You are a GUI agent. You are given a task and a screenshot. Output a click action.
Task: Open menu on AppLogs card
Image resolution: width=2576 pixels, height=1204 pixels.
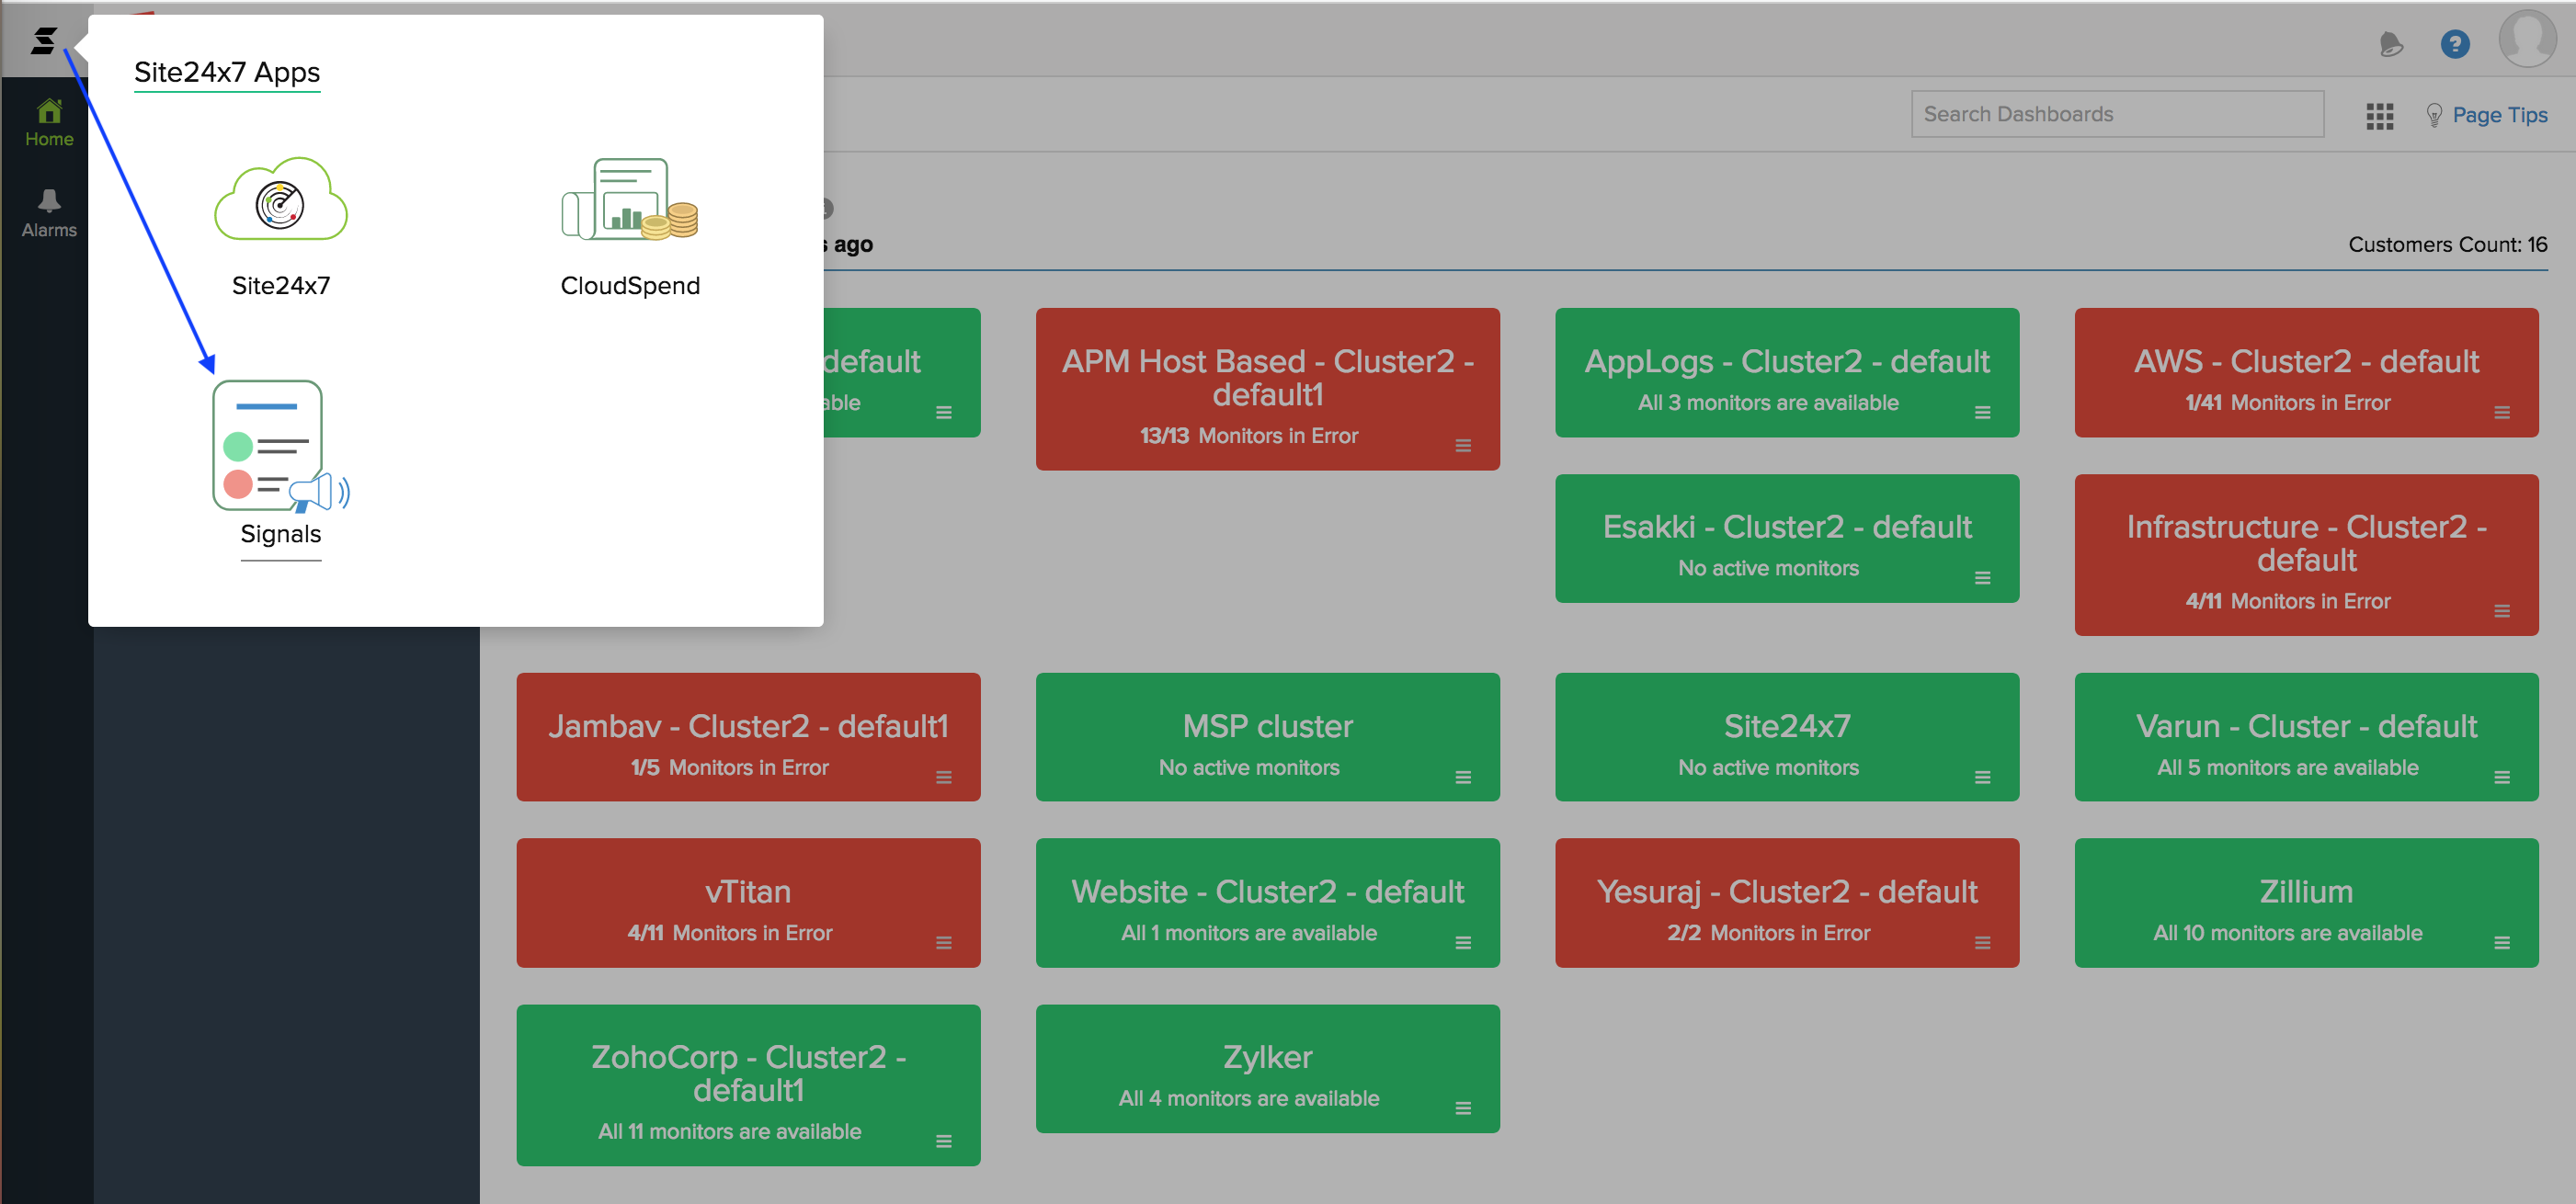click(1982, 412)
